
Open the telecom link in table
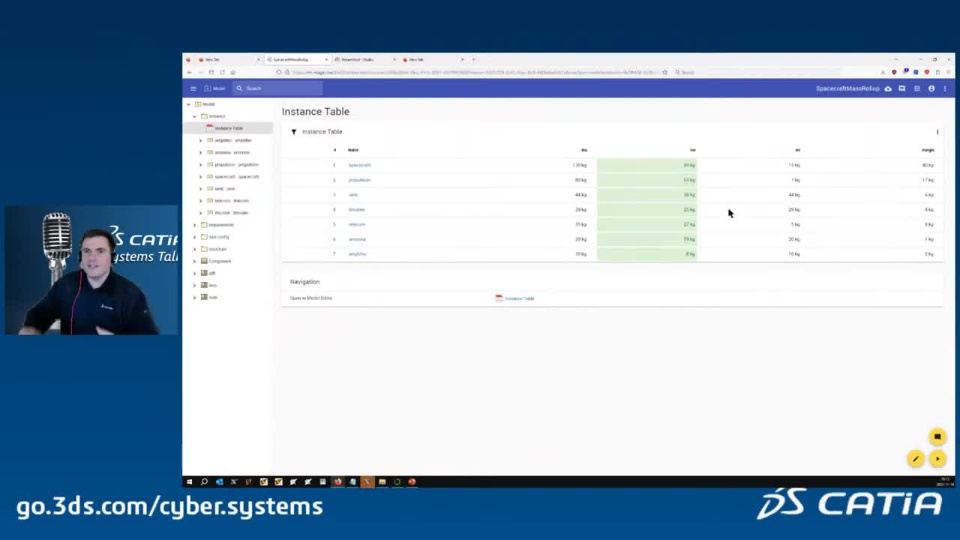click(x=356, y=224)
